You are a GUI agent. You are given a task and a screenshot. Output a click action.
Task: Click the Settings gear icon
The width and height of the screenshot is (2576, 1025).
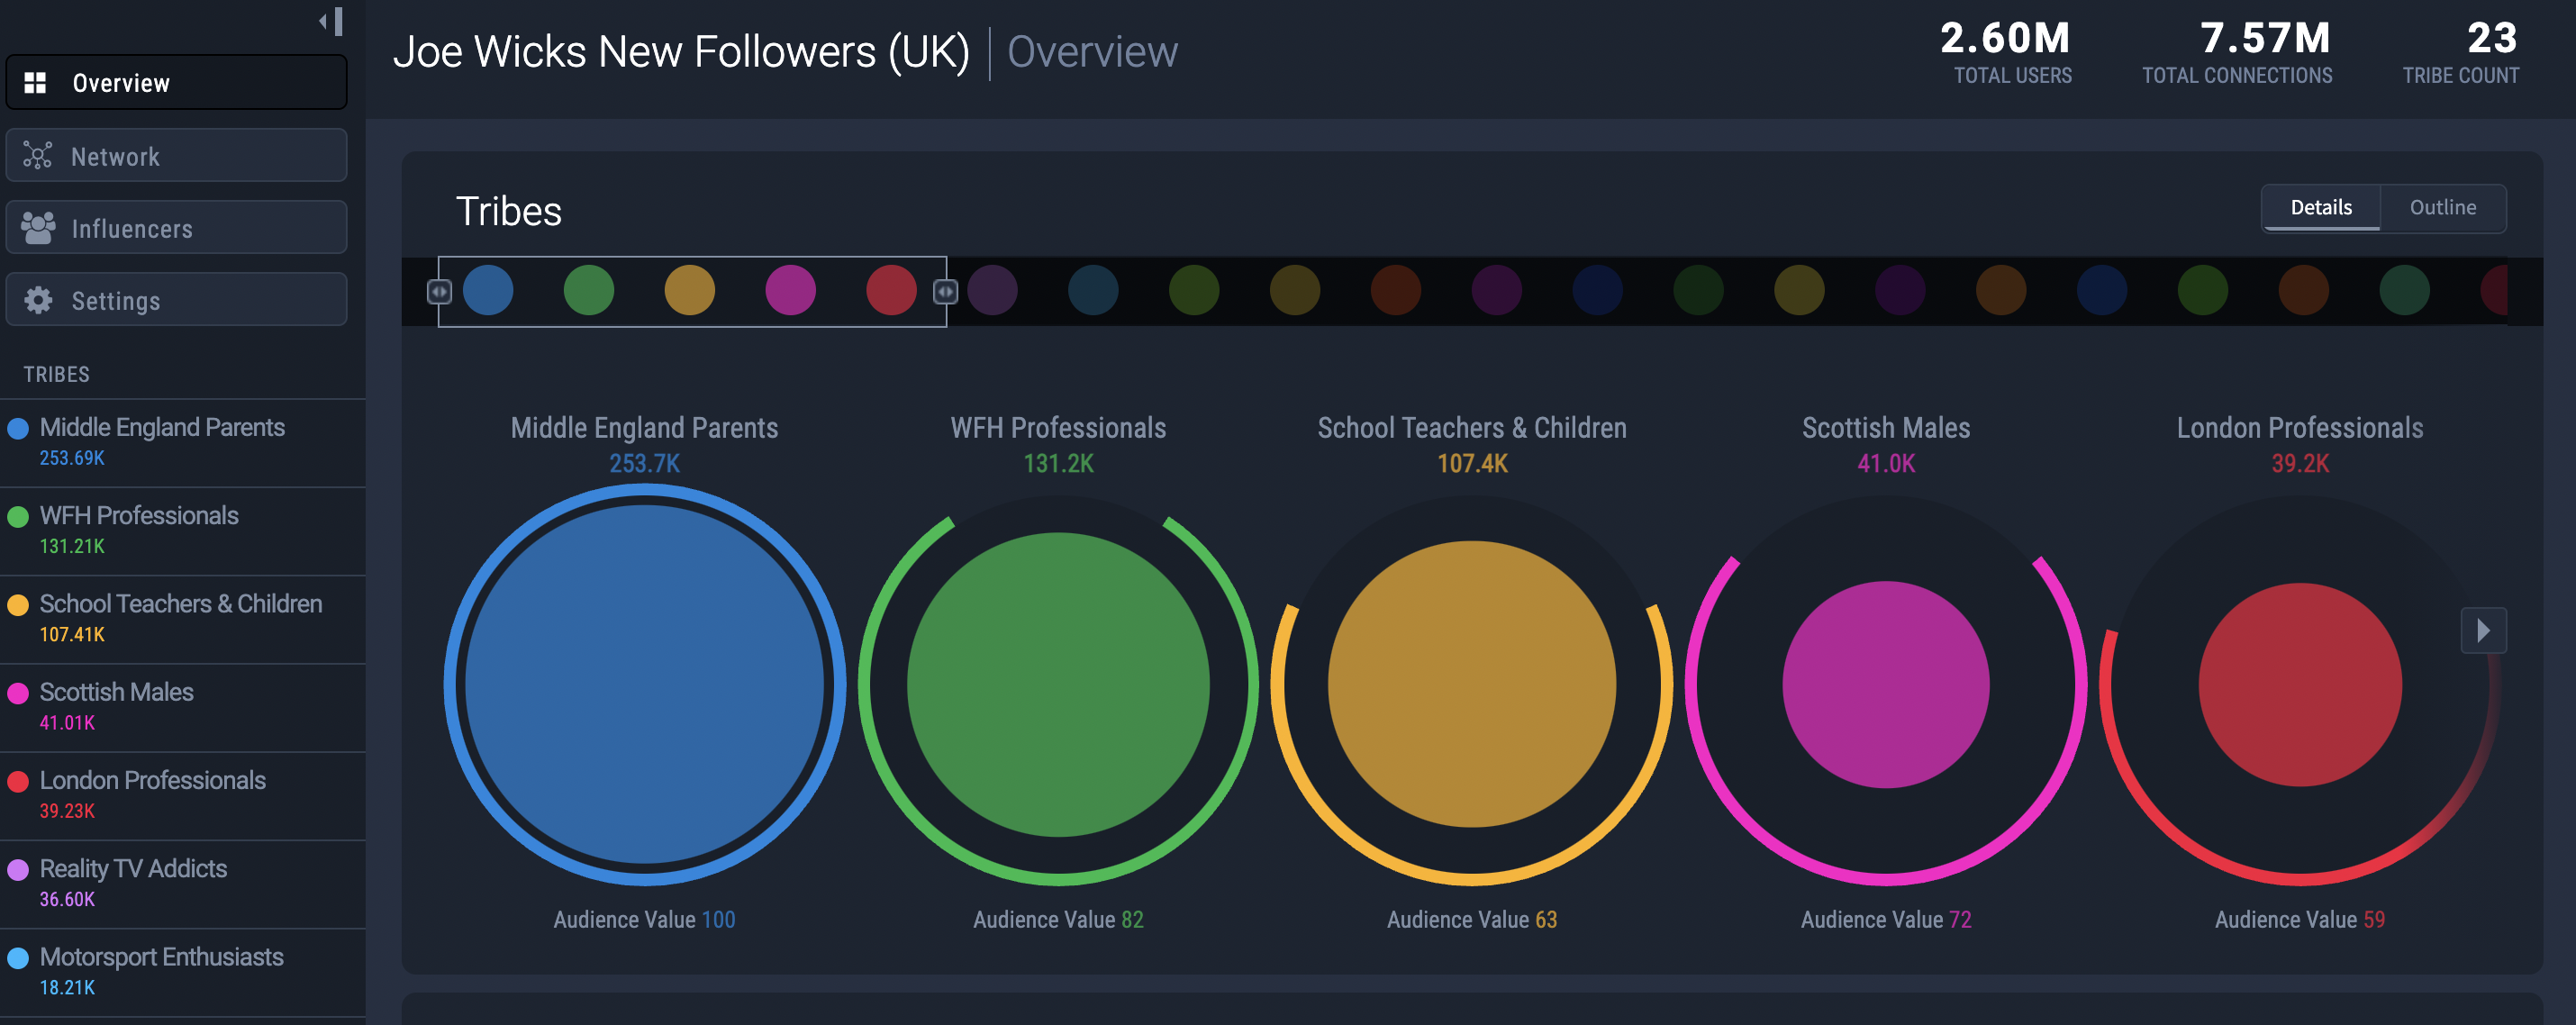point(38,300)
